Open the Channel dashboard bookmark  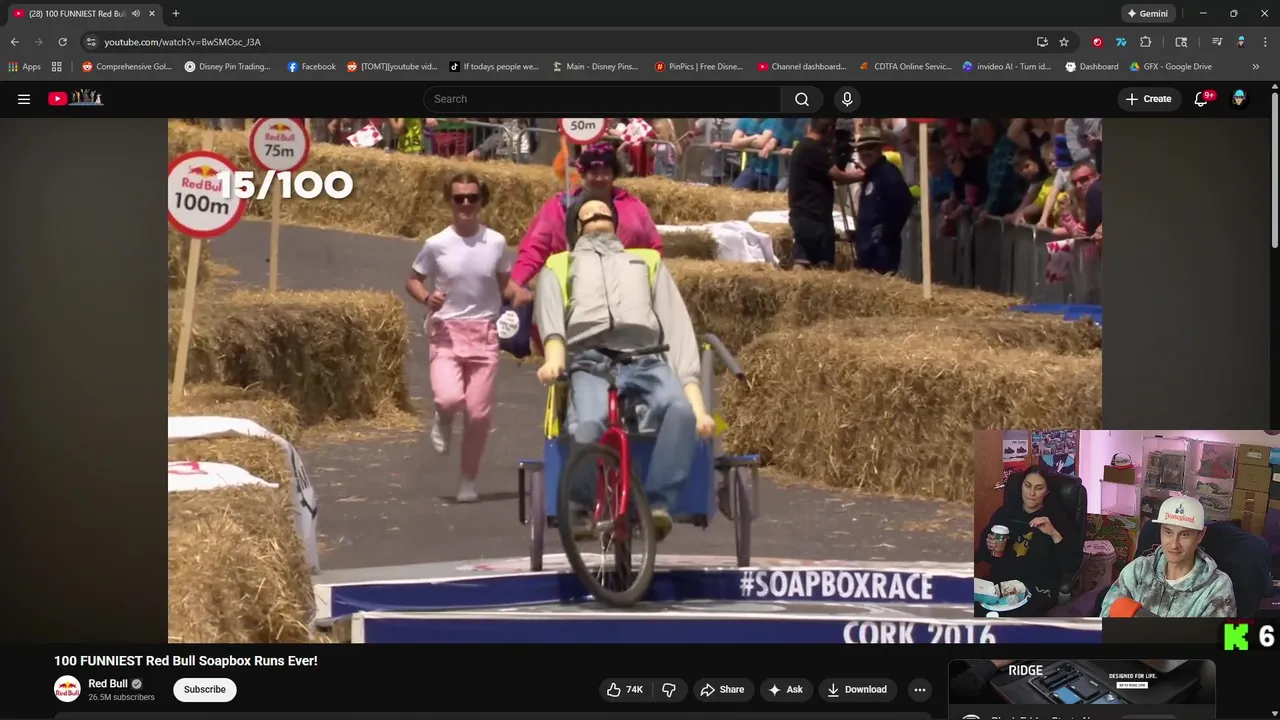pyautogui.click(x=802, y=67)
